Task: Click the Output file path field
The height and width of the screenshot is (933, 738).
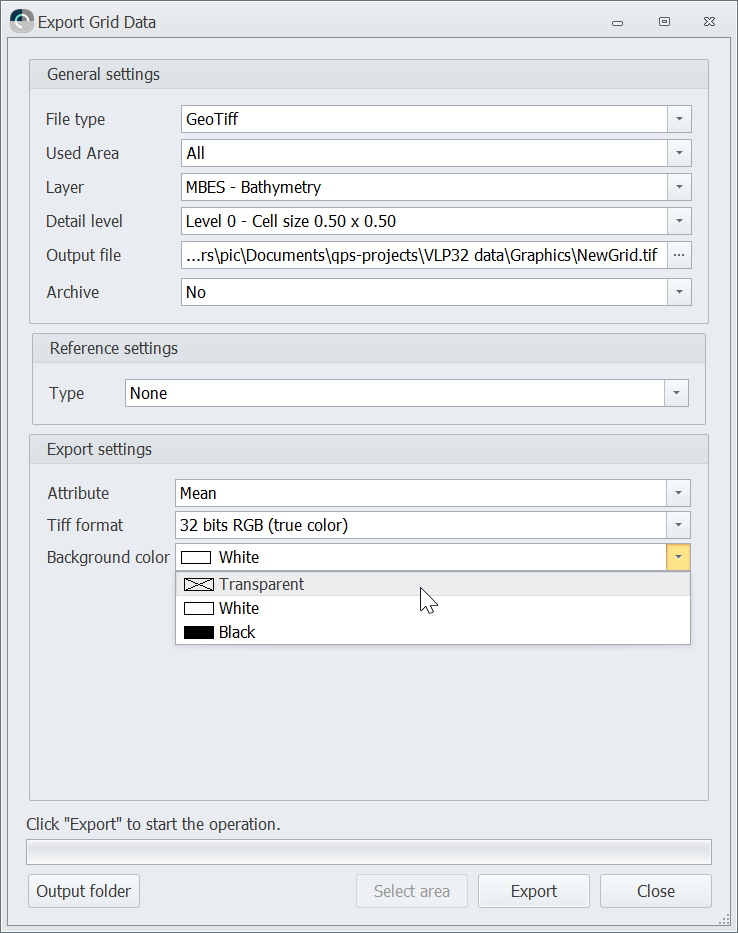Action: click(x=423, y=255)
